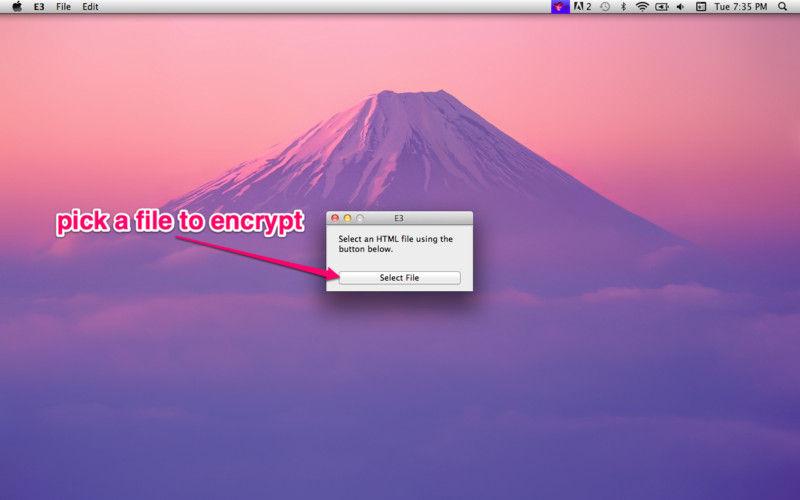Open Time Machine menu bar icon
Viewport: 800px width, 500px height.
point(605,7)
